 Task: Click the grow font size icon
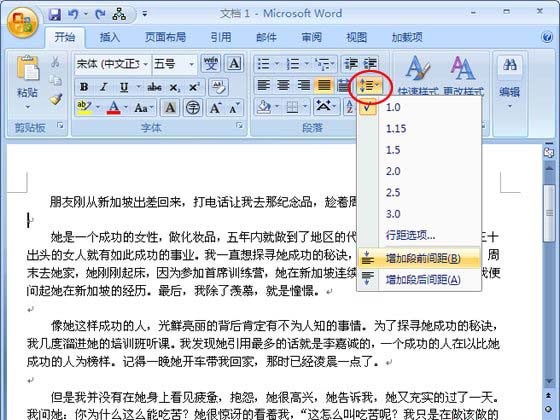(215, 108)
